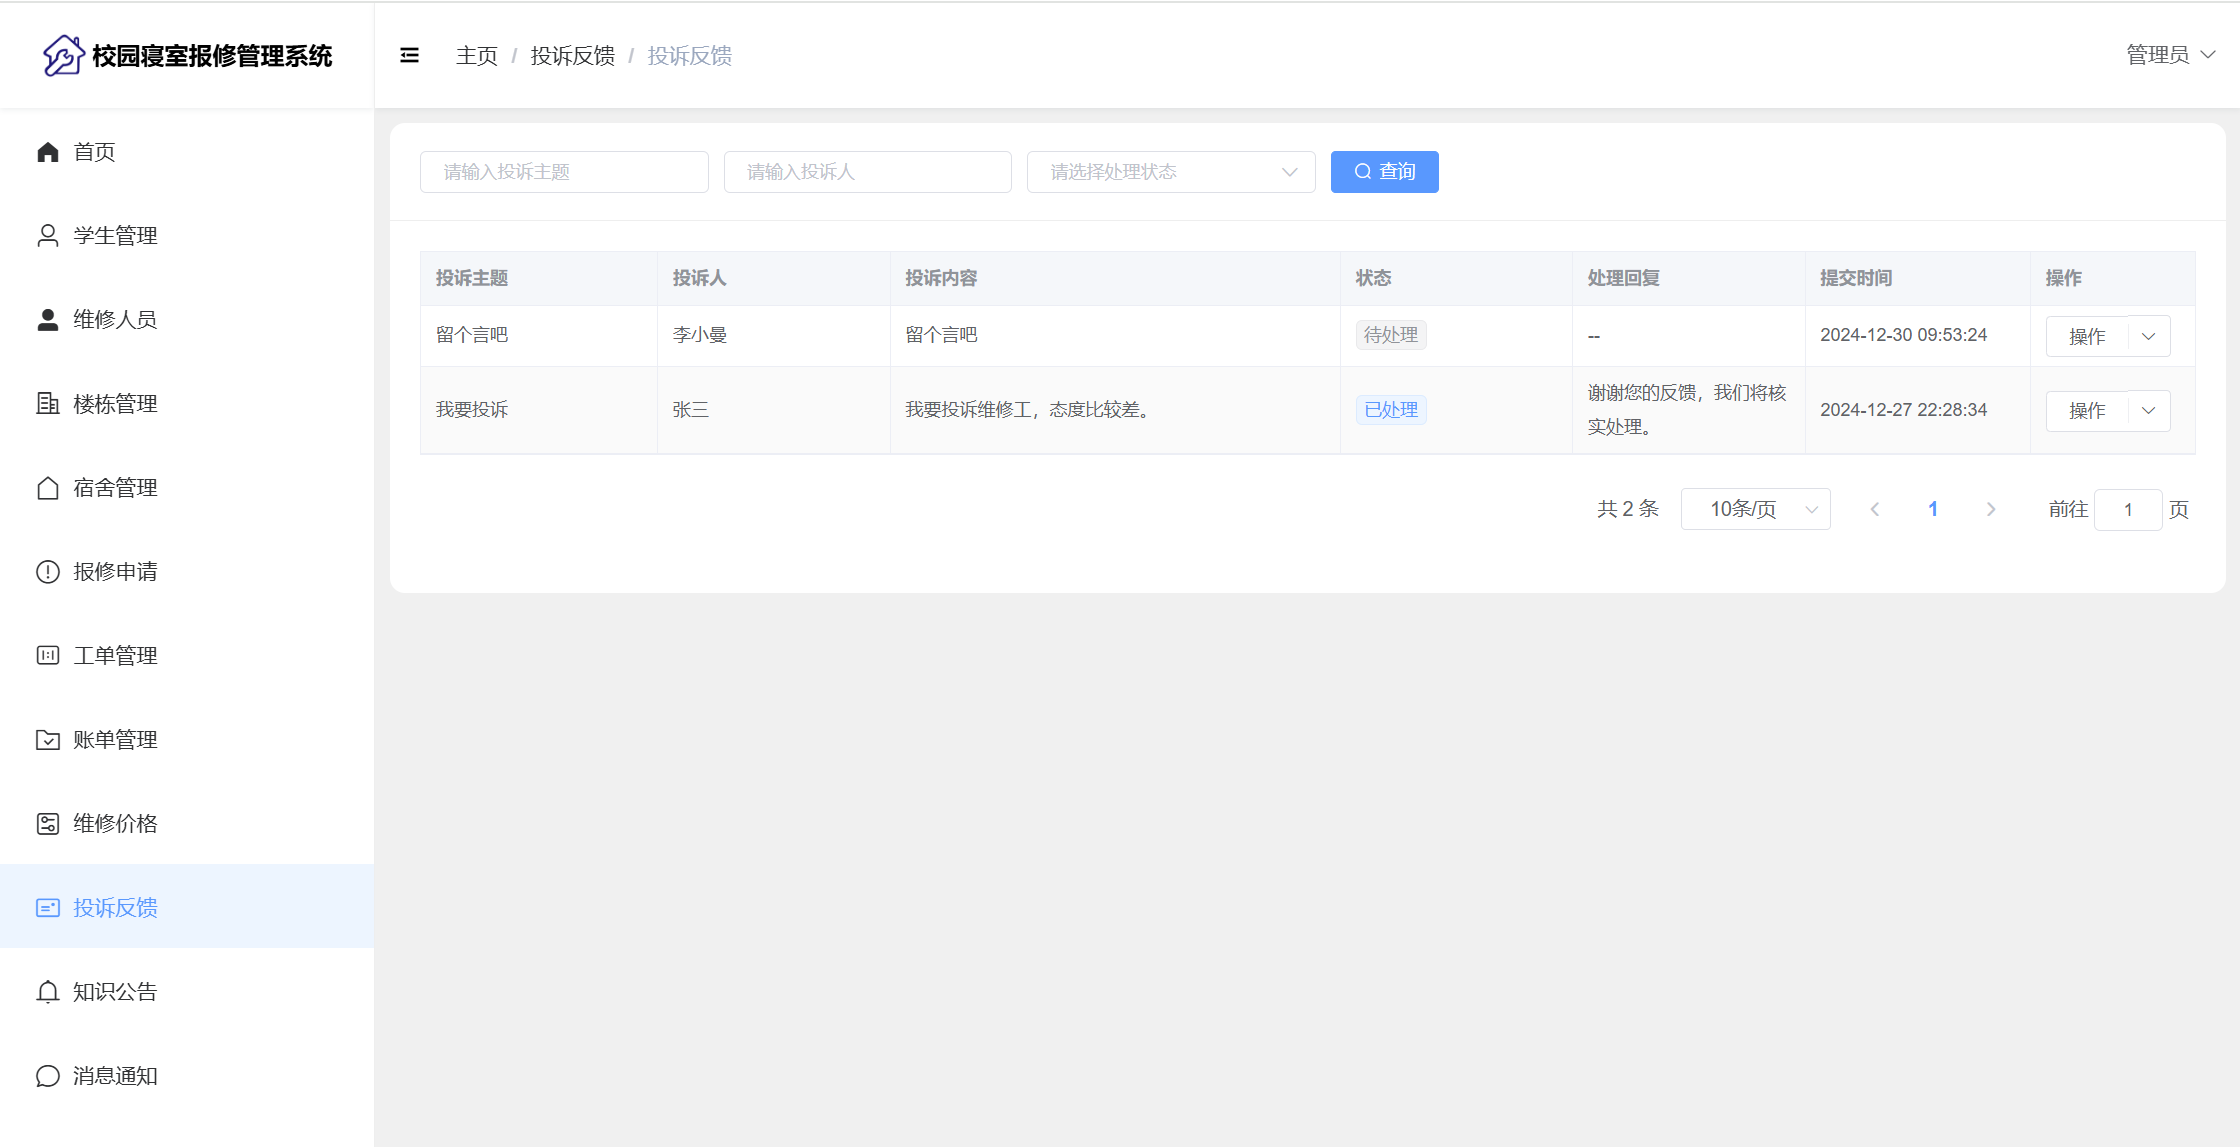Click the bell icon beside 知识公告
The width and height of the screenshot is (2240, 1147).
pyautogui.click(x=47, y=992)
